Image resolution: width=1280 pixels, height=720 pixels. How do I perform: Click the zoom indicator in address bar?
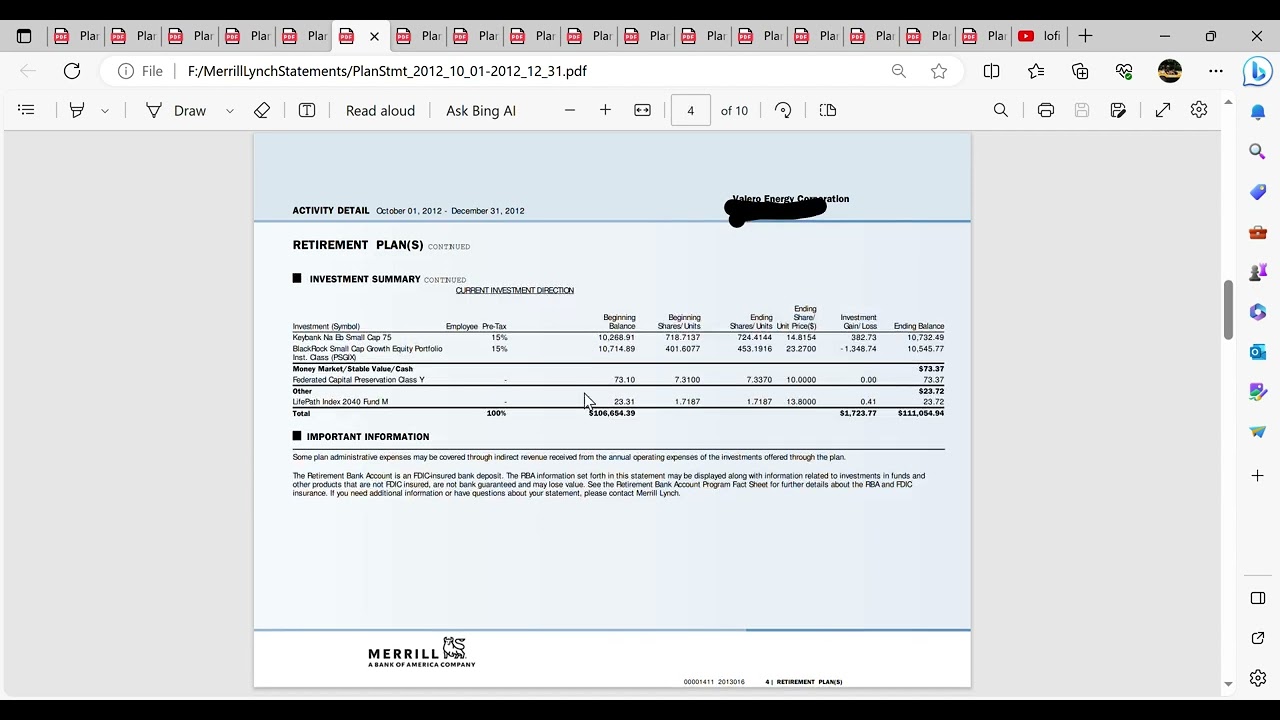899,71
